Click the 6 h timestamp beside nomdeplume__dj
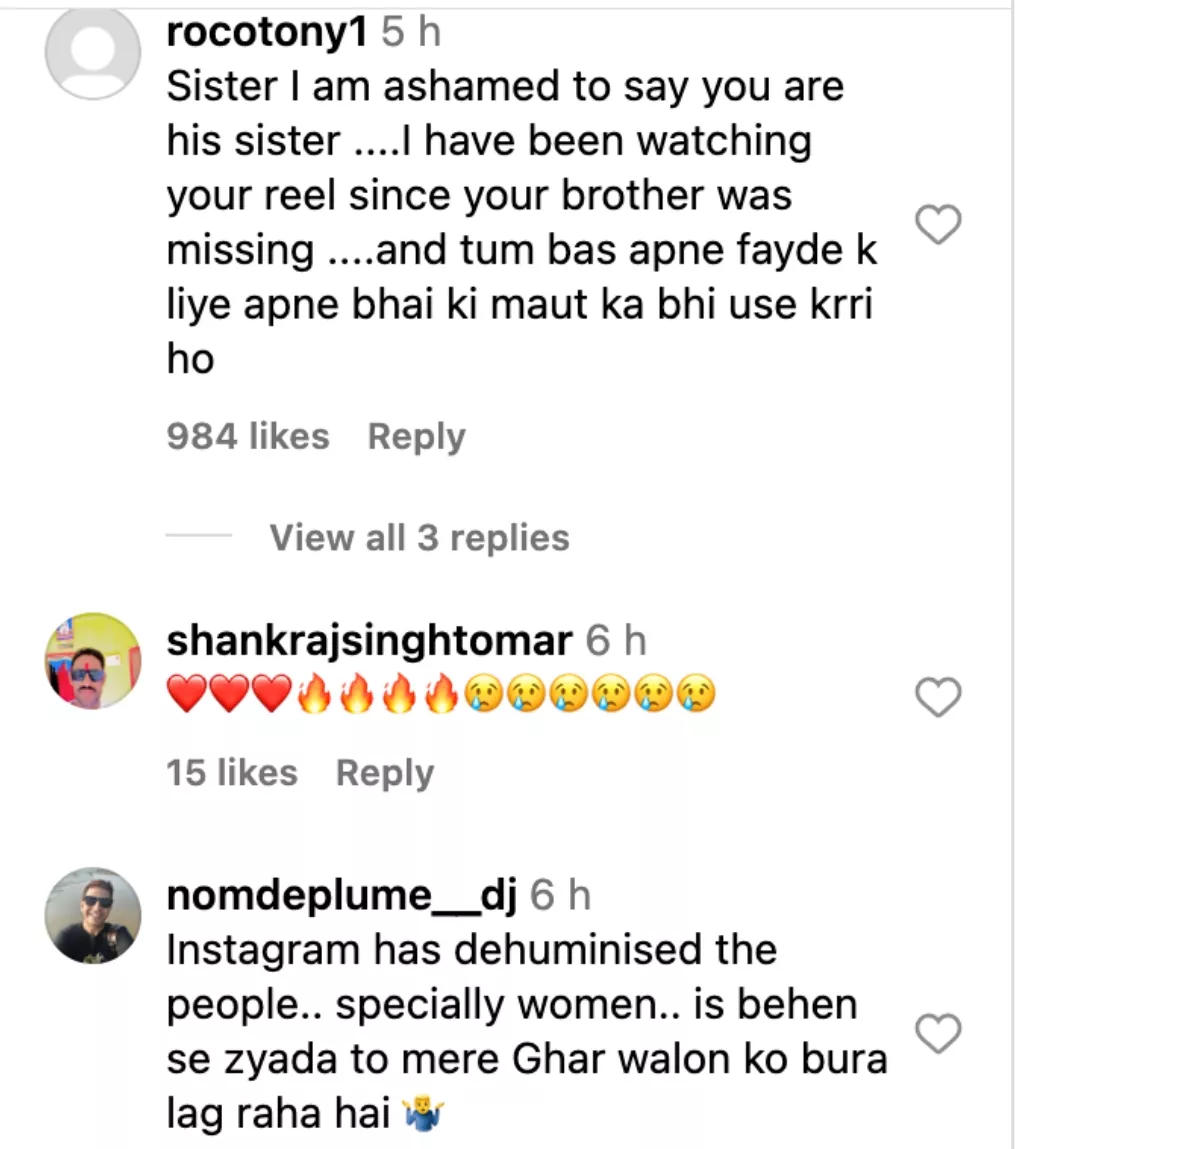This screenshot has width=1200, height=1149. coord(560,895)
